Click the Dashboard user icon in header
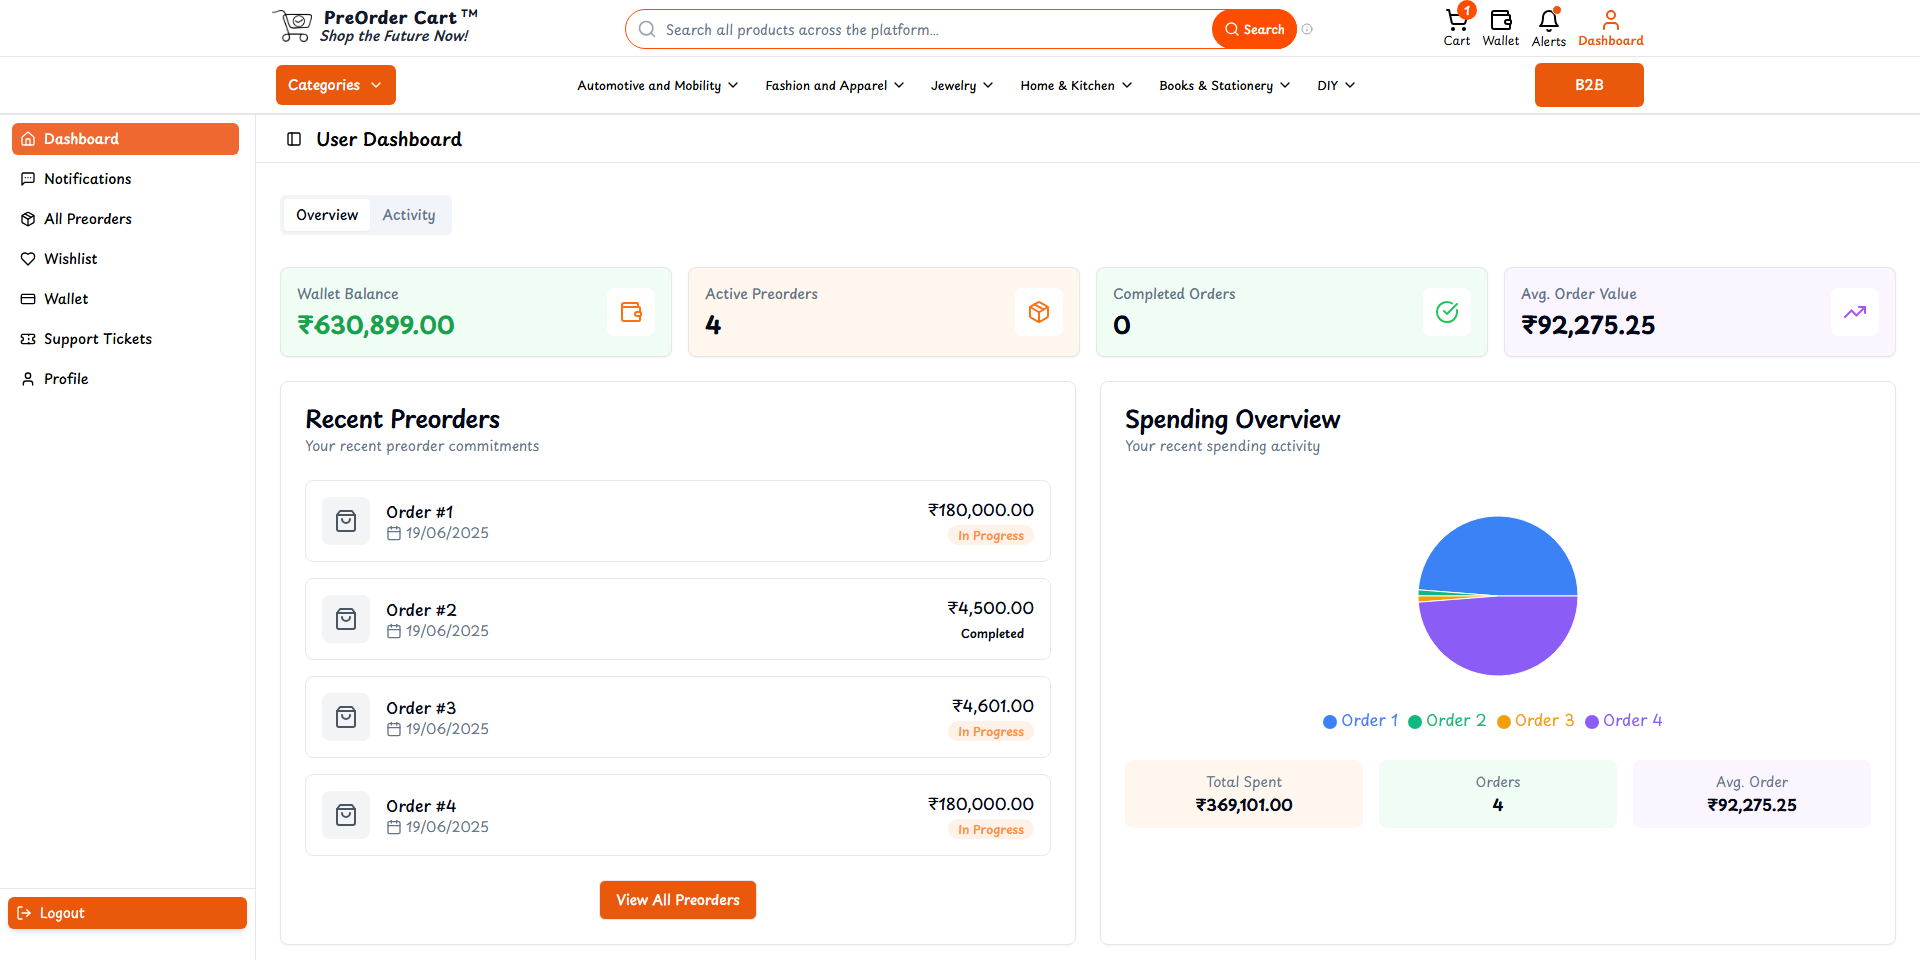The width and height of the screenshot is (1920, 960). [x=1610, y=22]
